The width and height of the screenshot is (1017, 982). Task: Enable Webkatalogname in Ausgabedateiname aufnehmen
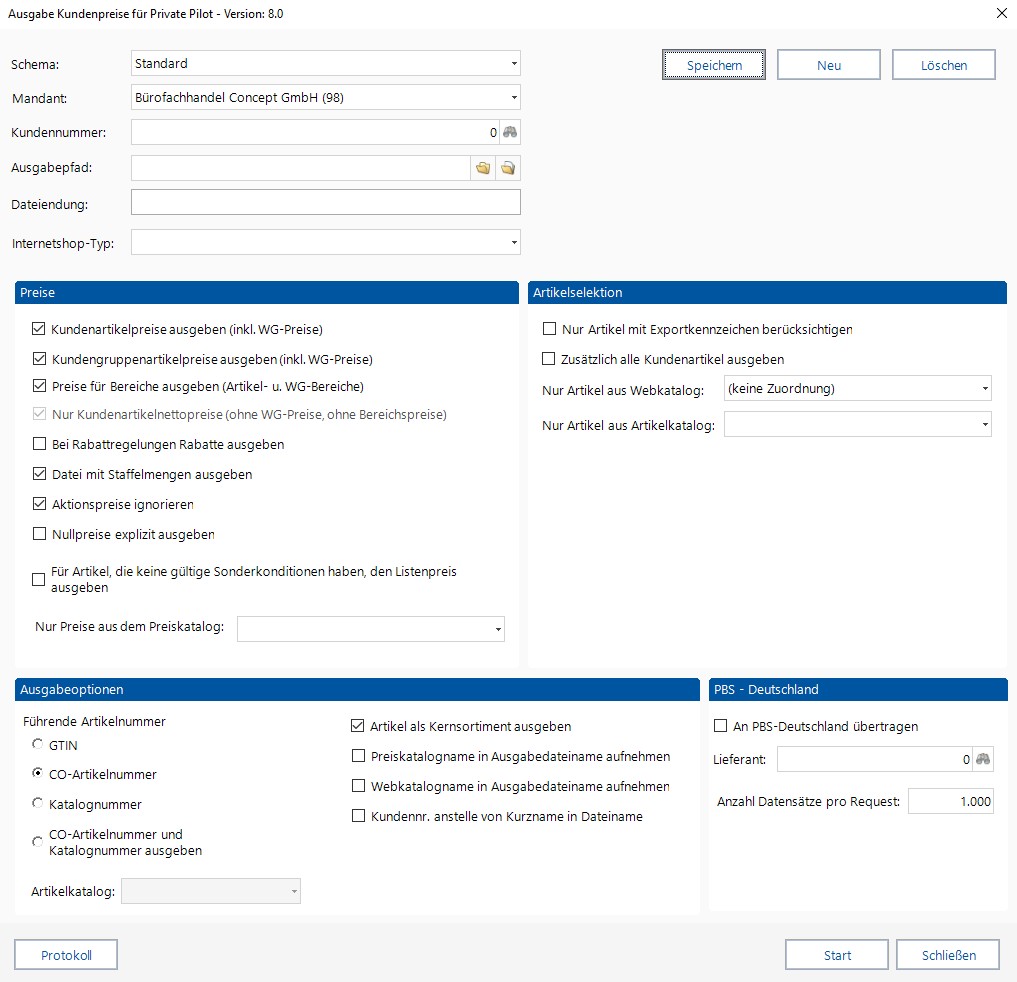[358, 785]
